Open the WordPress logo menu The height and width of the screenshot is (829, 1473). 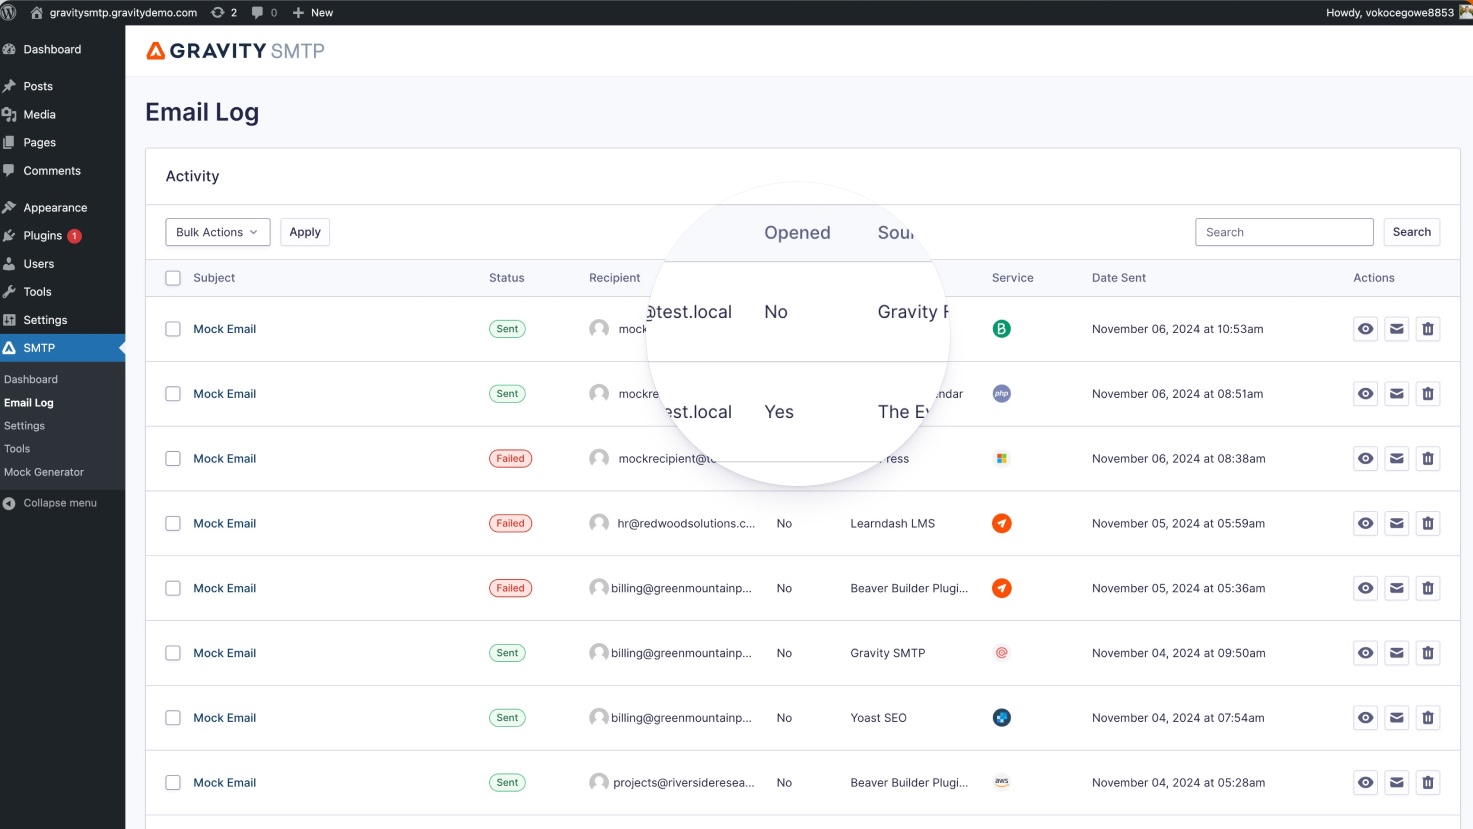[x=9, y=12]
